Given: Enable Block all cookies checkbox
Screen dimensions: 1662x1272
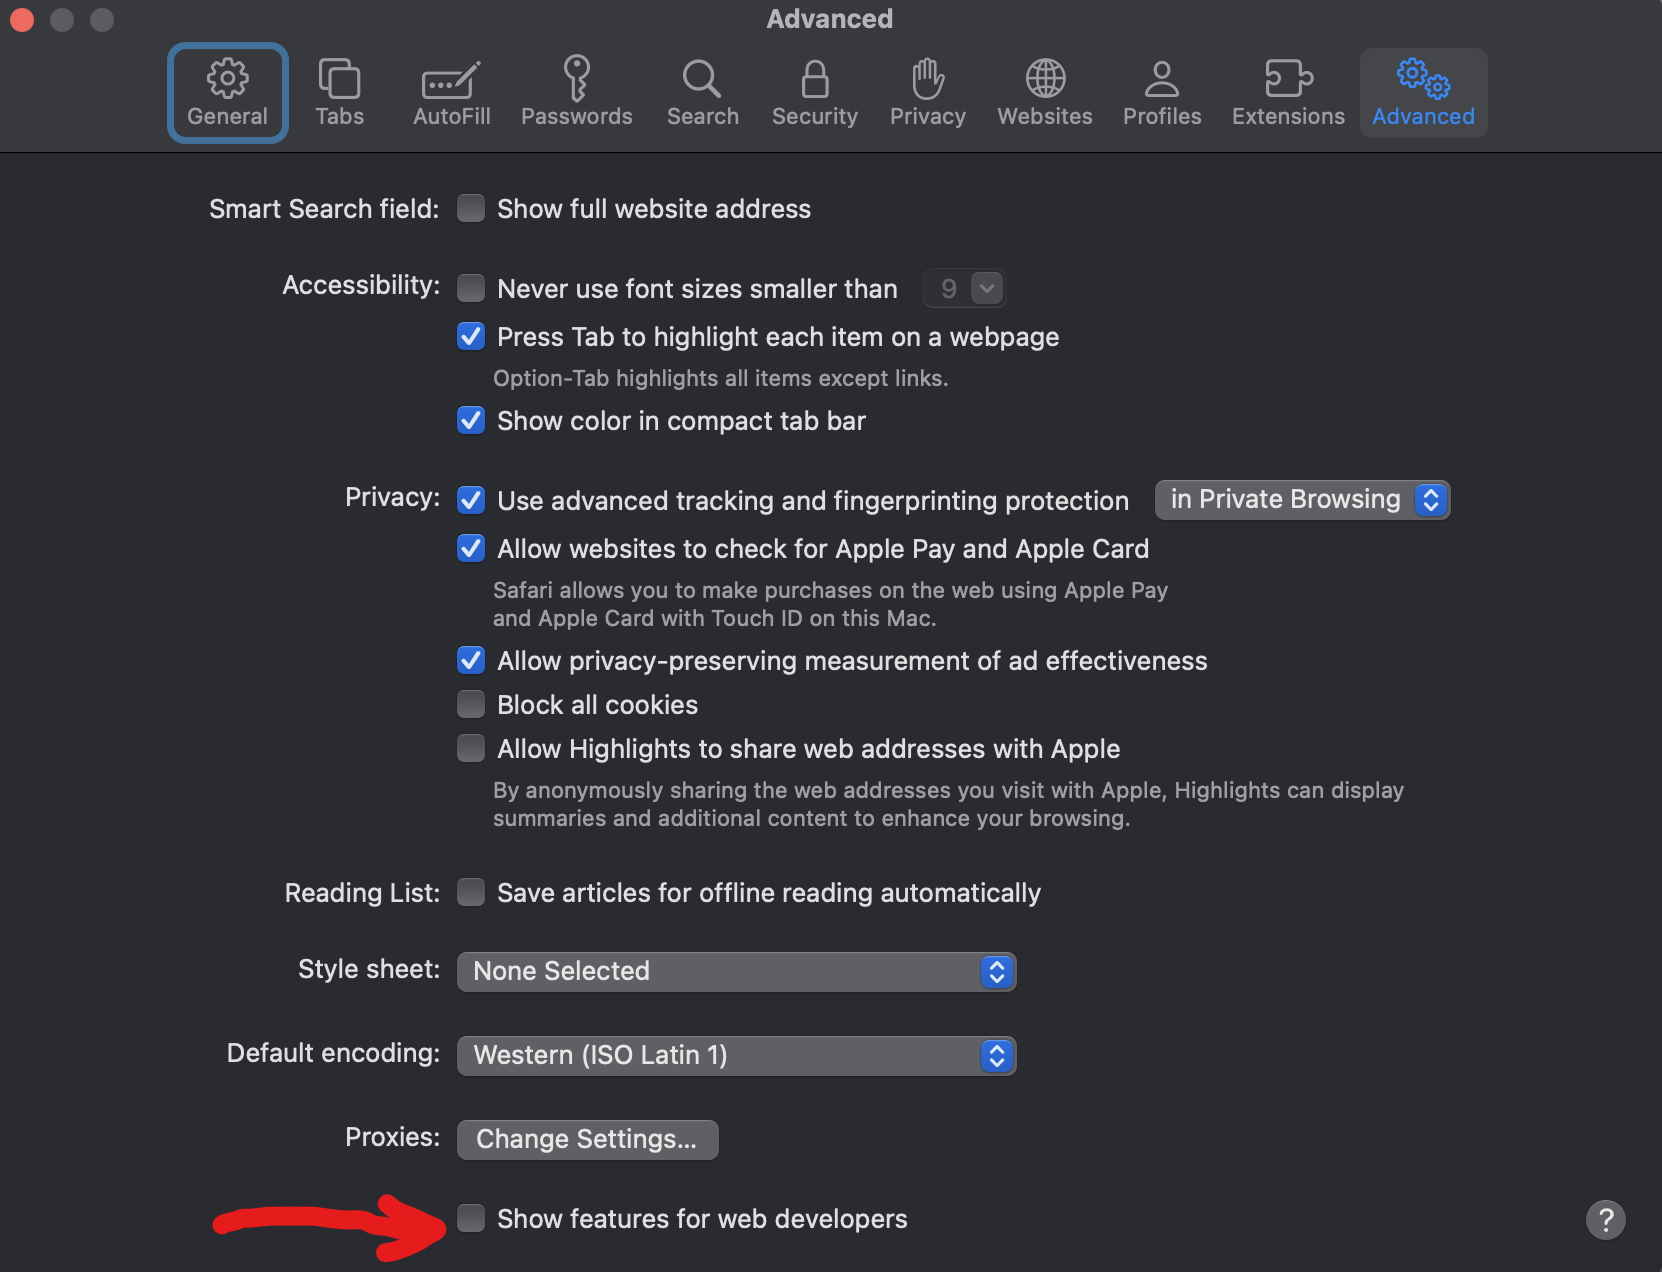Looking at the screenshot, I should [x=471, y=704].
